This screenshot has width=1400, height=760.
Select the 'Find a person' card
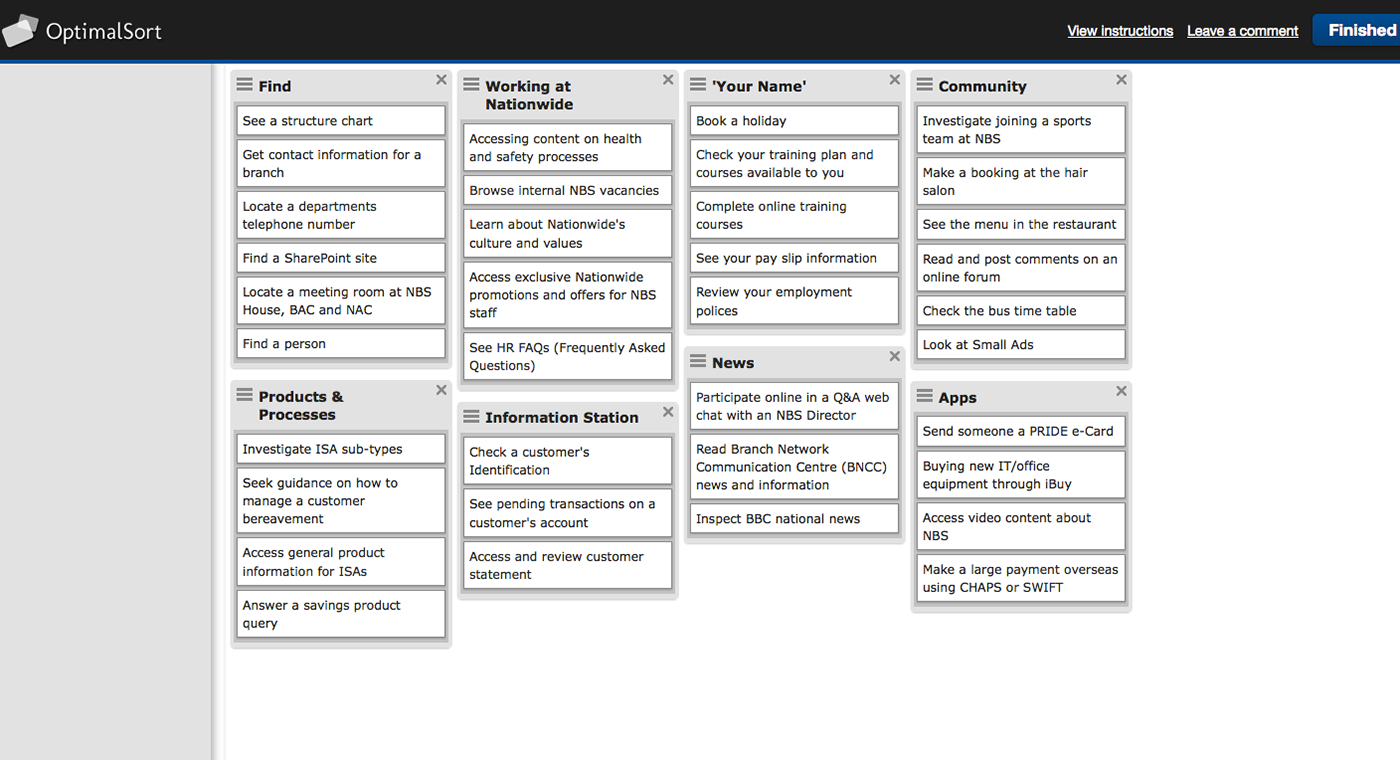click(x=341, y=344)
